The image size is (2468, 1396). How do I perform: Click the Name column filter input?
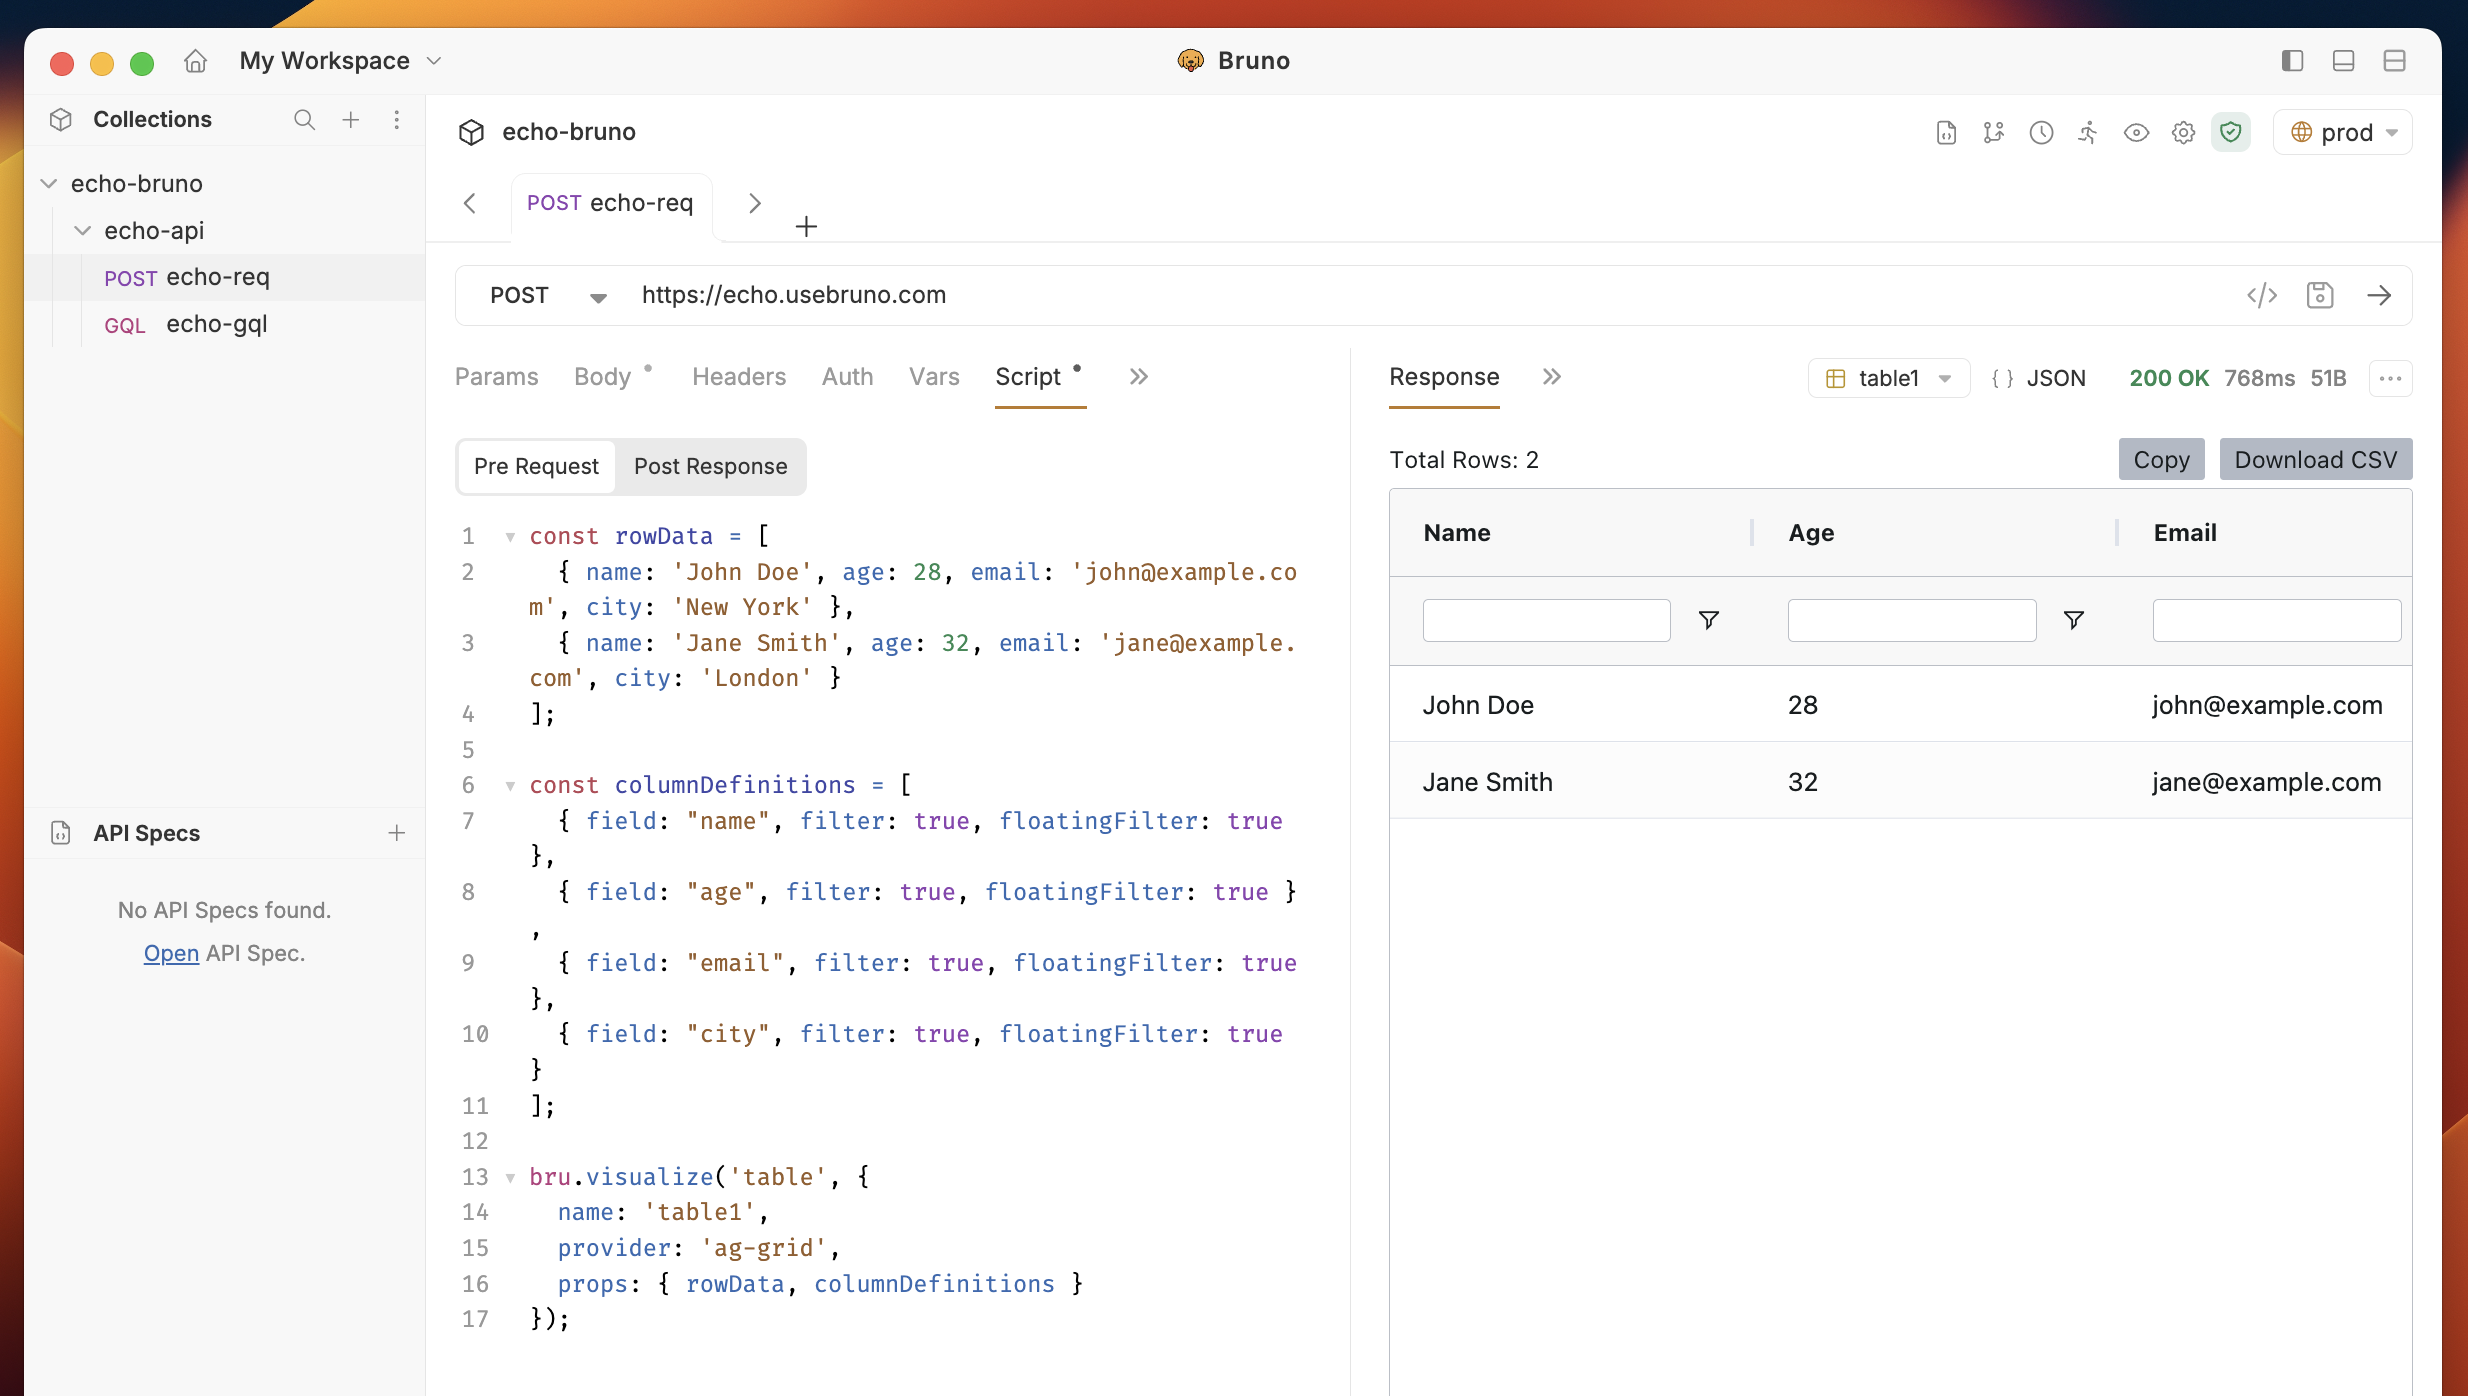point(1546,620)
